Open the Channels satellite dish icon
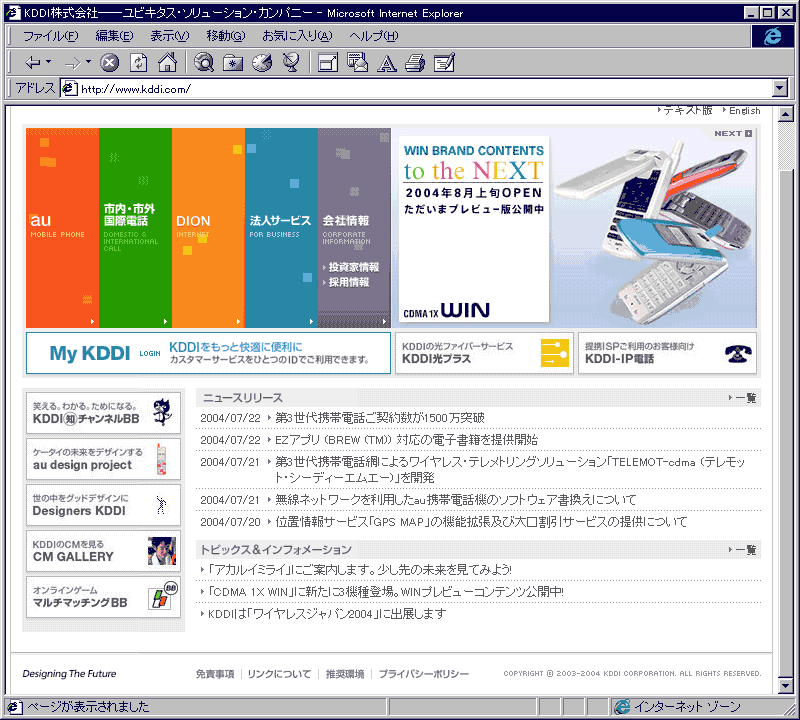 (291, 63)
